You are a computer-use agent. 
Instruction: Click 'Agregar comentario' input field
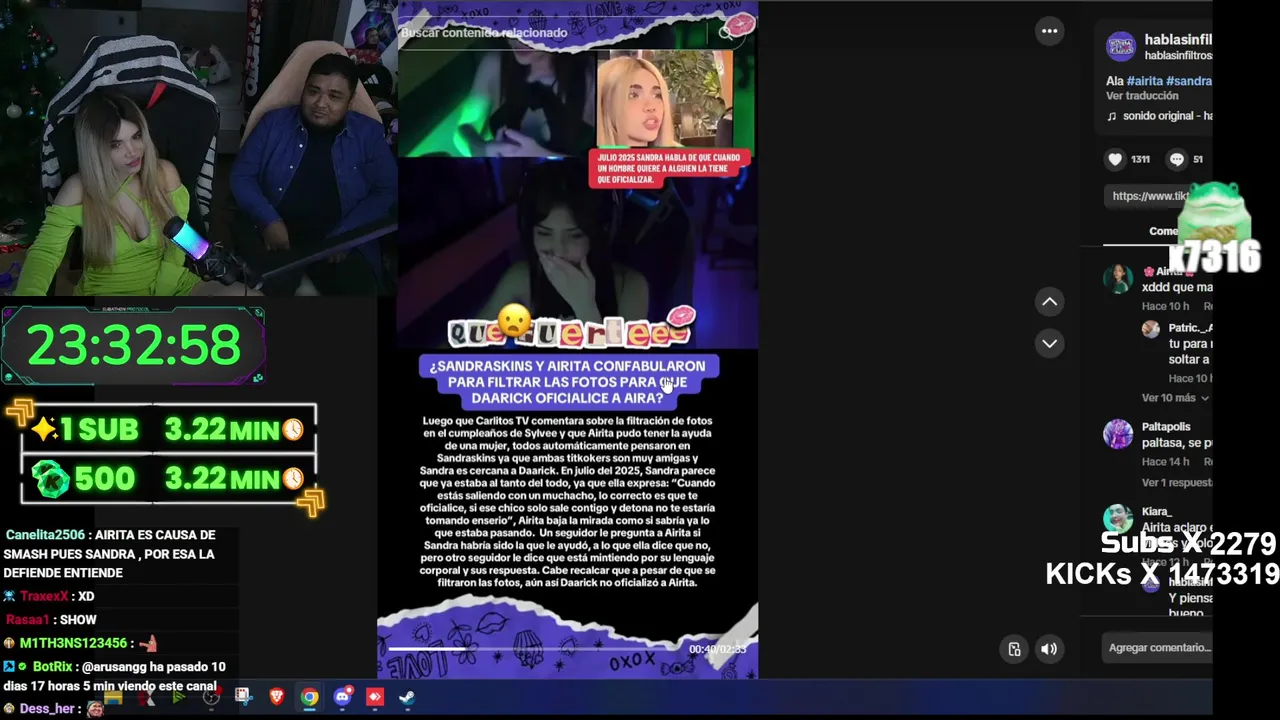click(1159, 648)
